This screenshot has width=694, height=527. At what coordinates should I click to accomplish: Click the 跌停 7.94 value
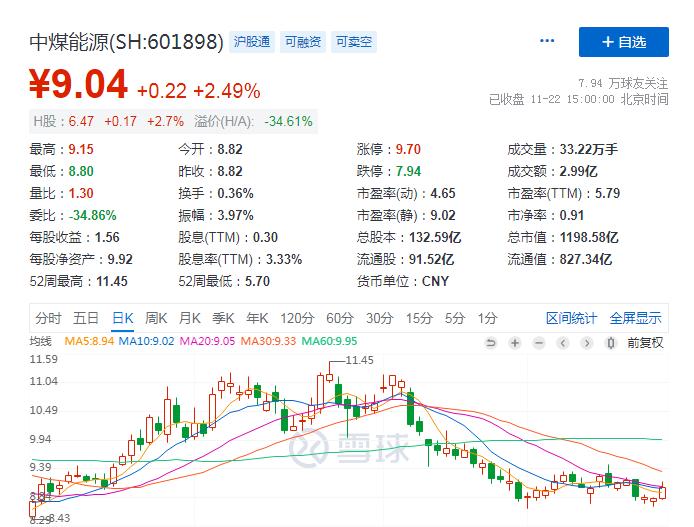408,171
